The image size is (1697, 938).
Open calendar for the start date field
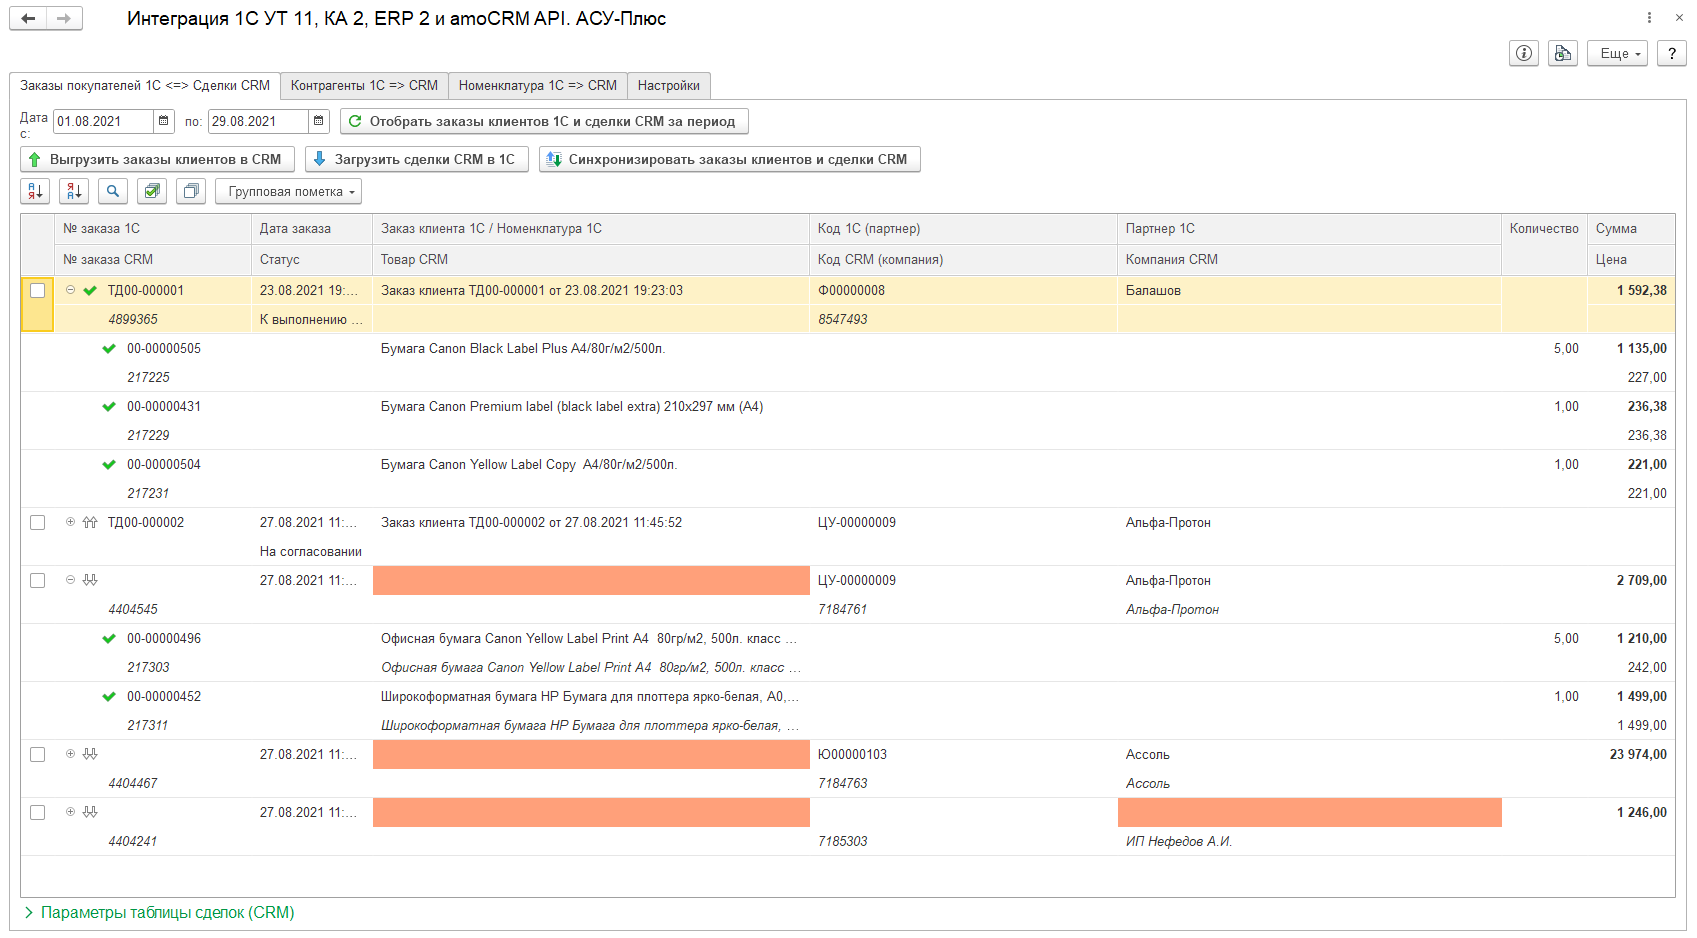click(164, 121)
